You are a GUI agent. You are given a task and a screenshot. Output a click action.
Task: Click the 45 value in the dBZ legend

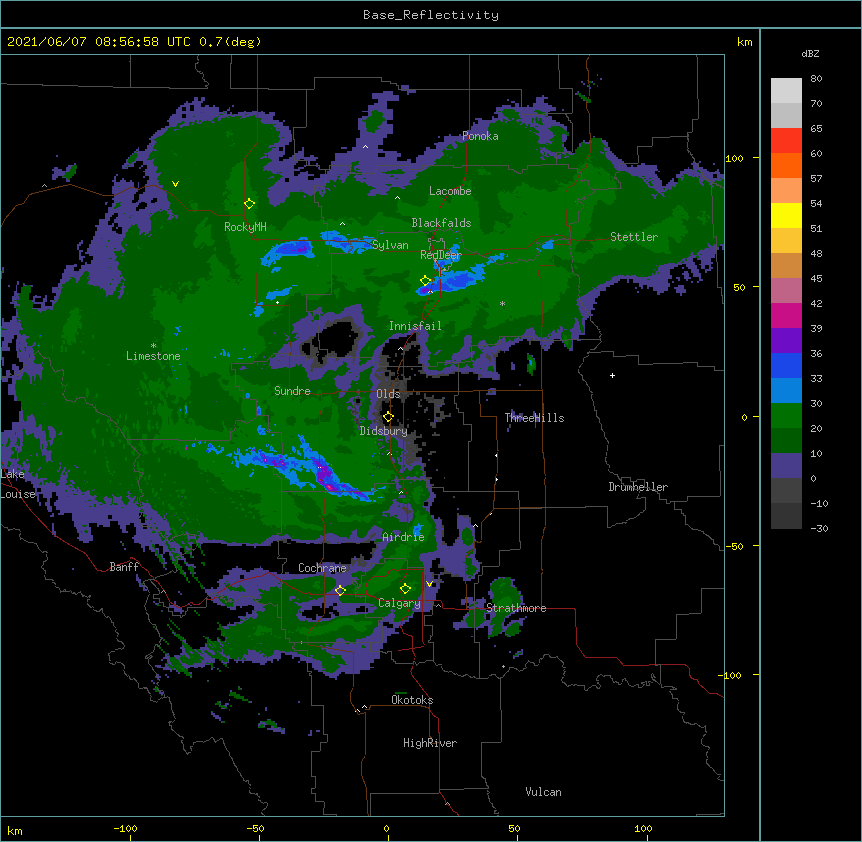point(816,278)
